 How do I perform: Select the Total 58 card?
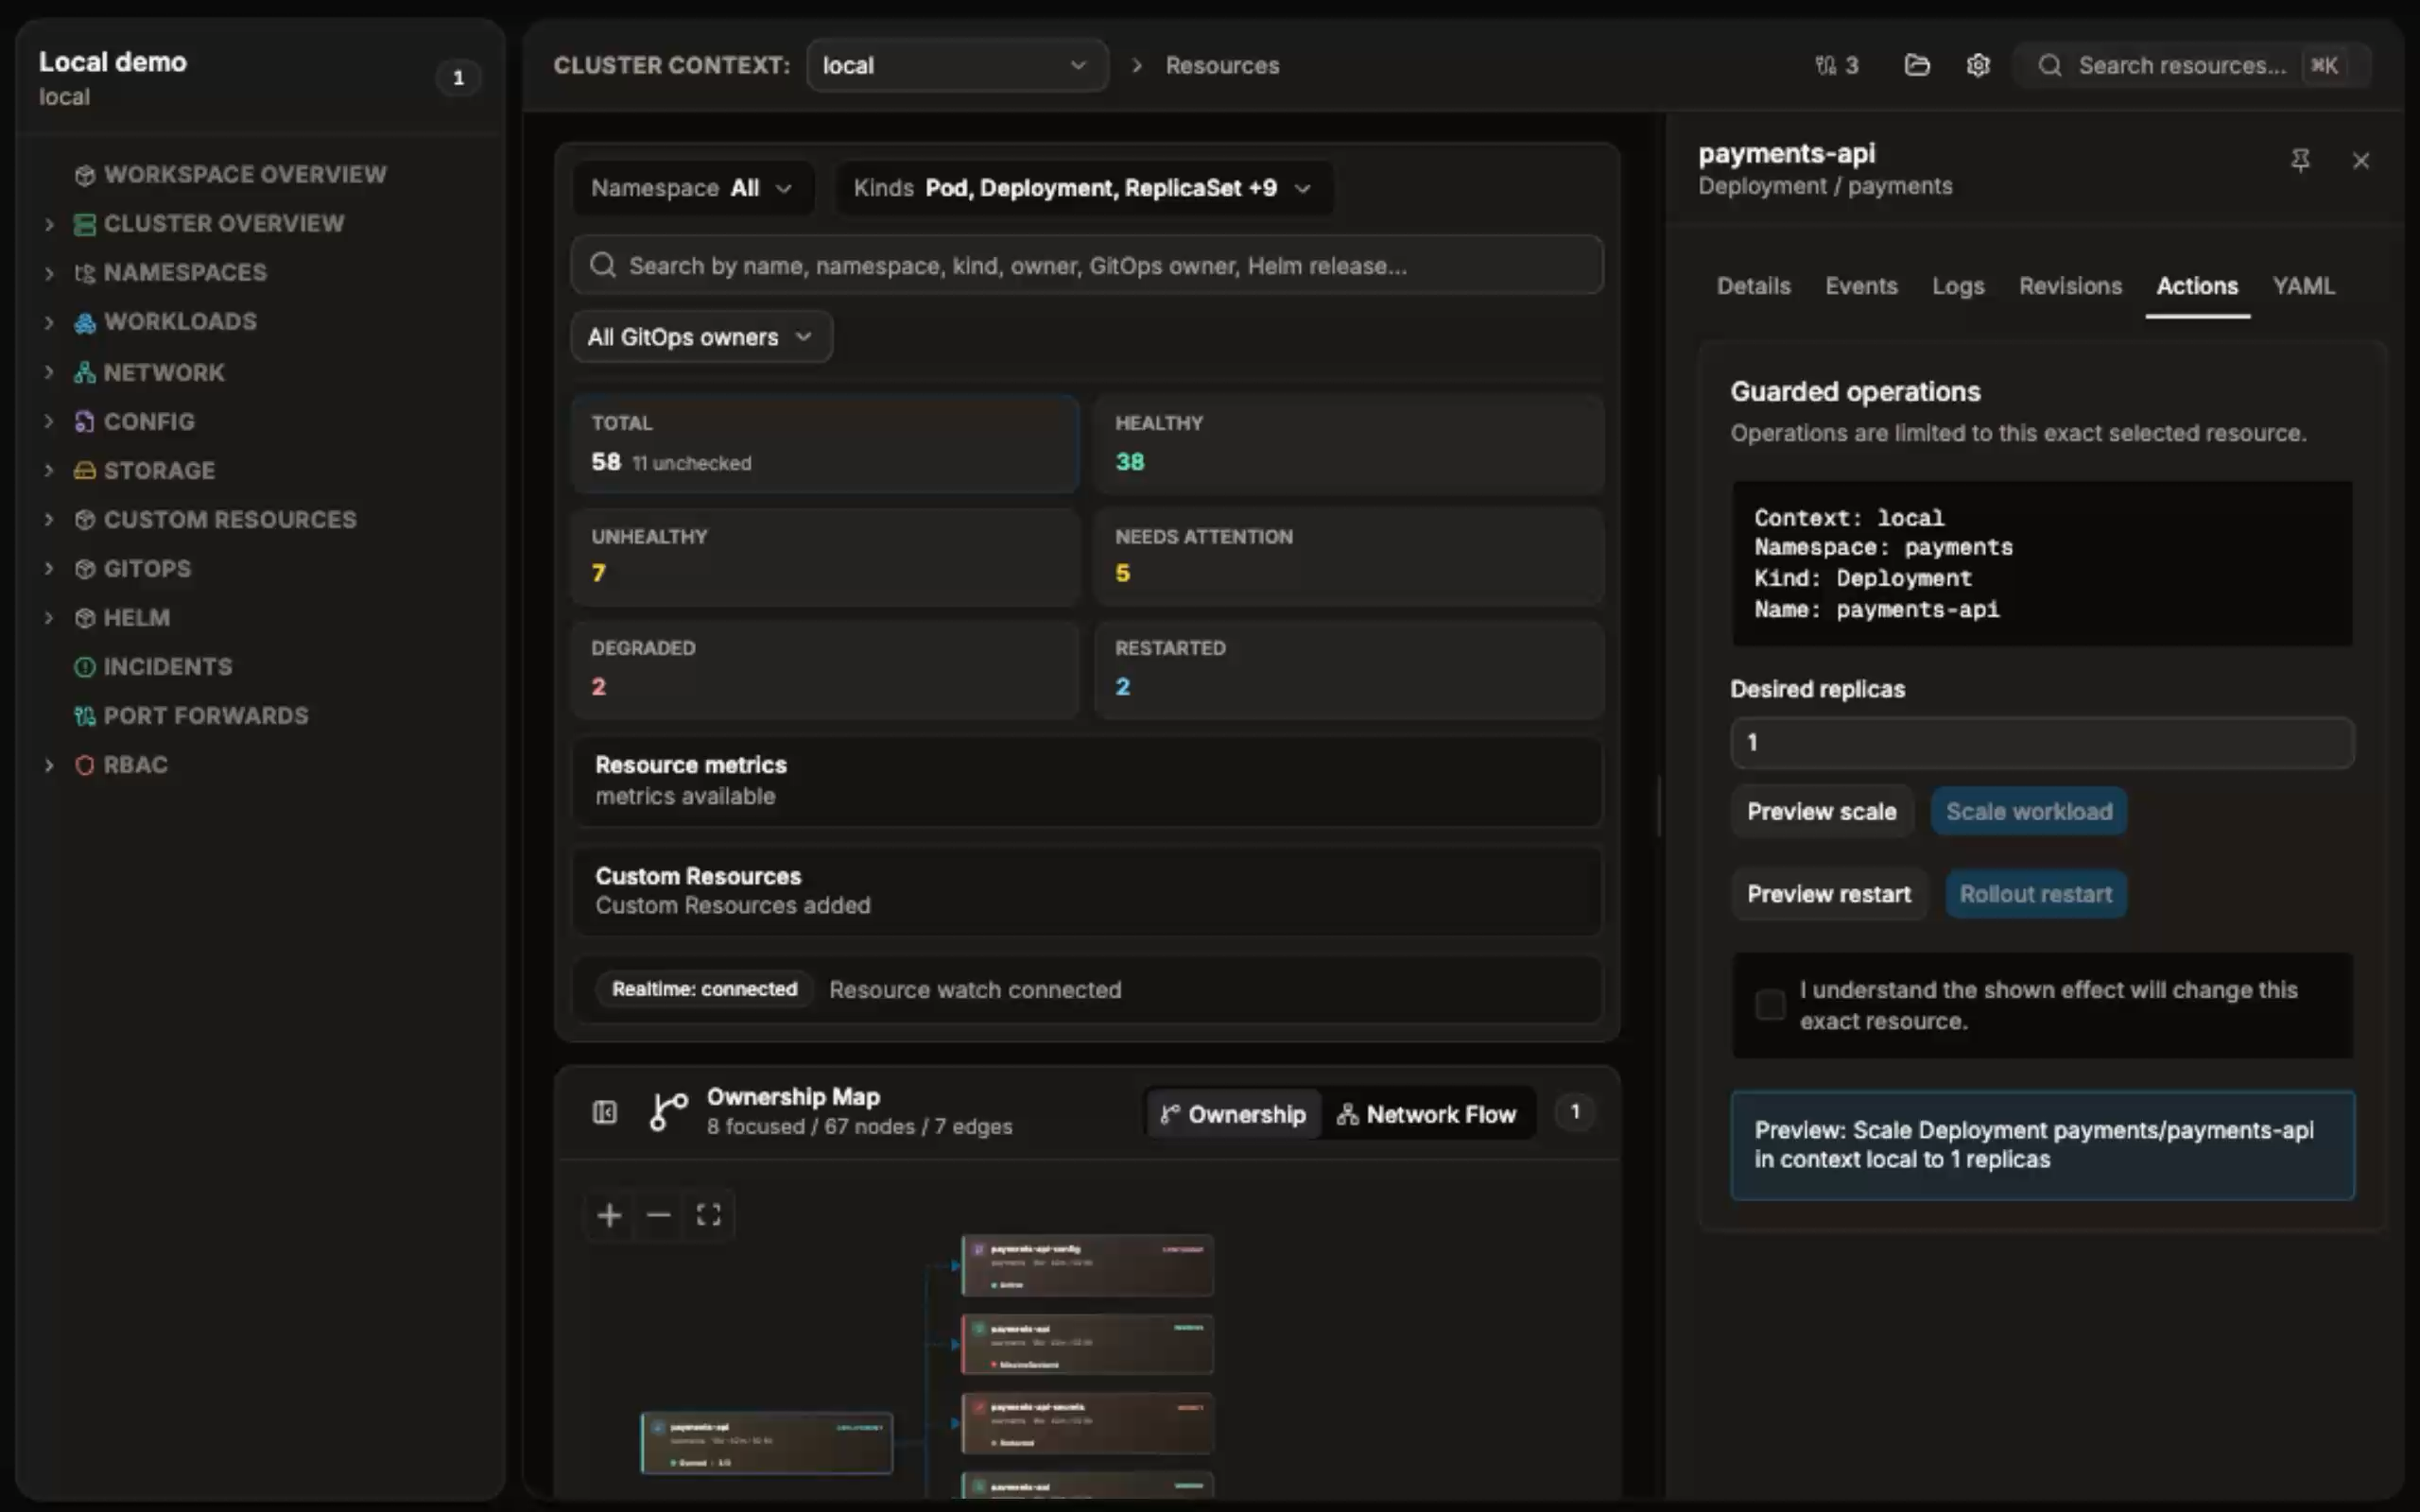[x=826, y=445]
